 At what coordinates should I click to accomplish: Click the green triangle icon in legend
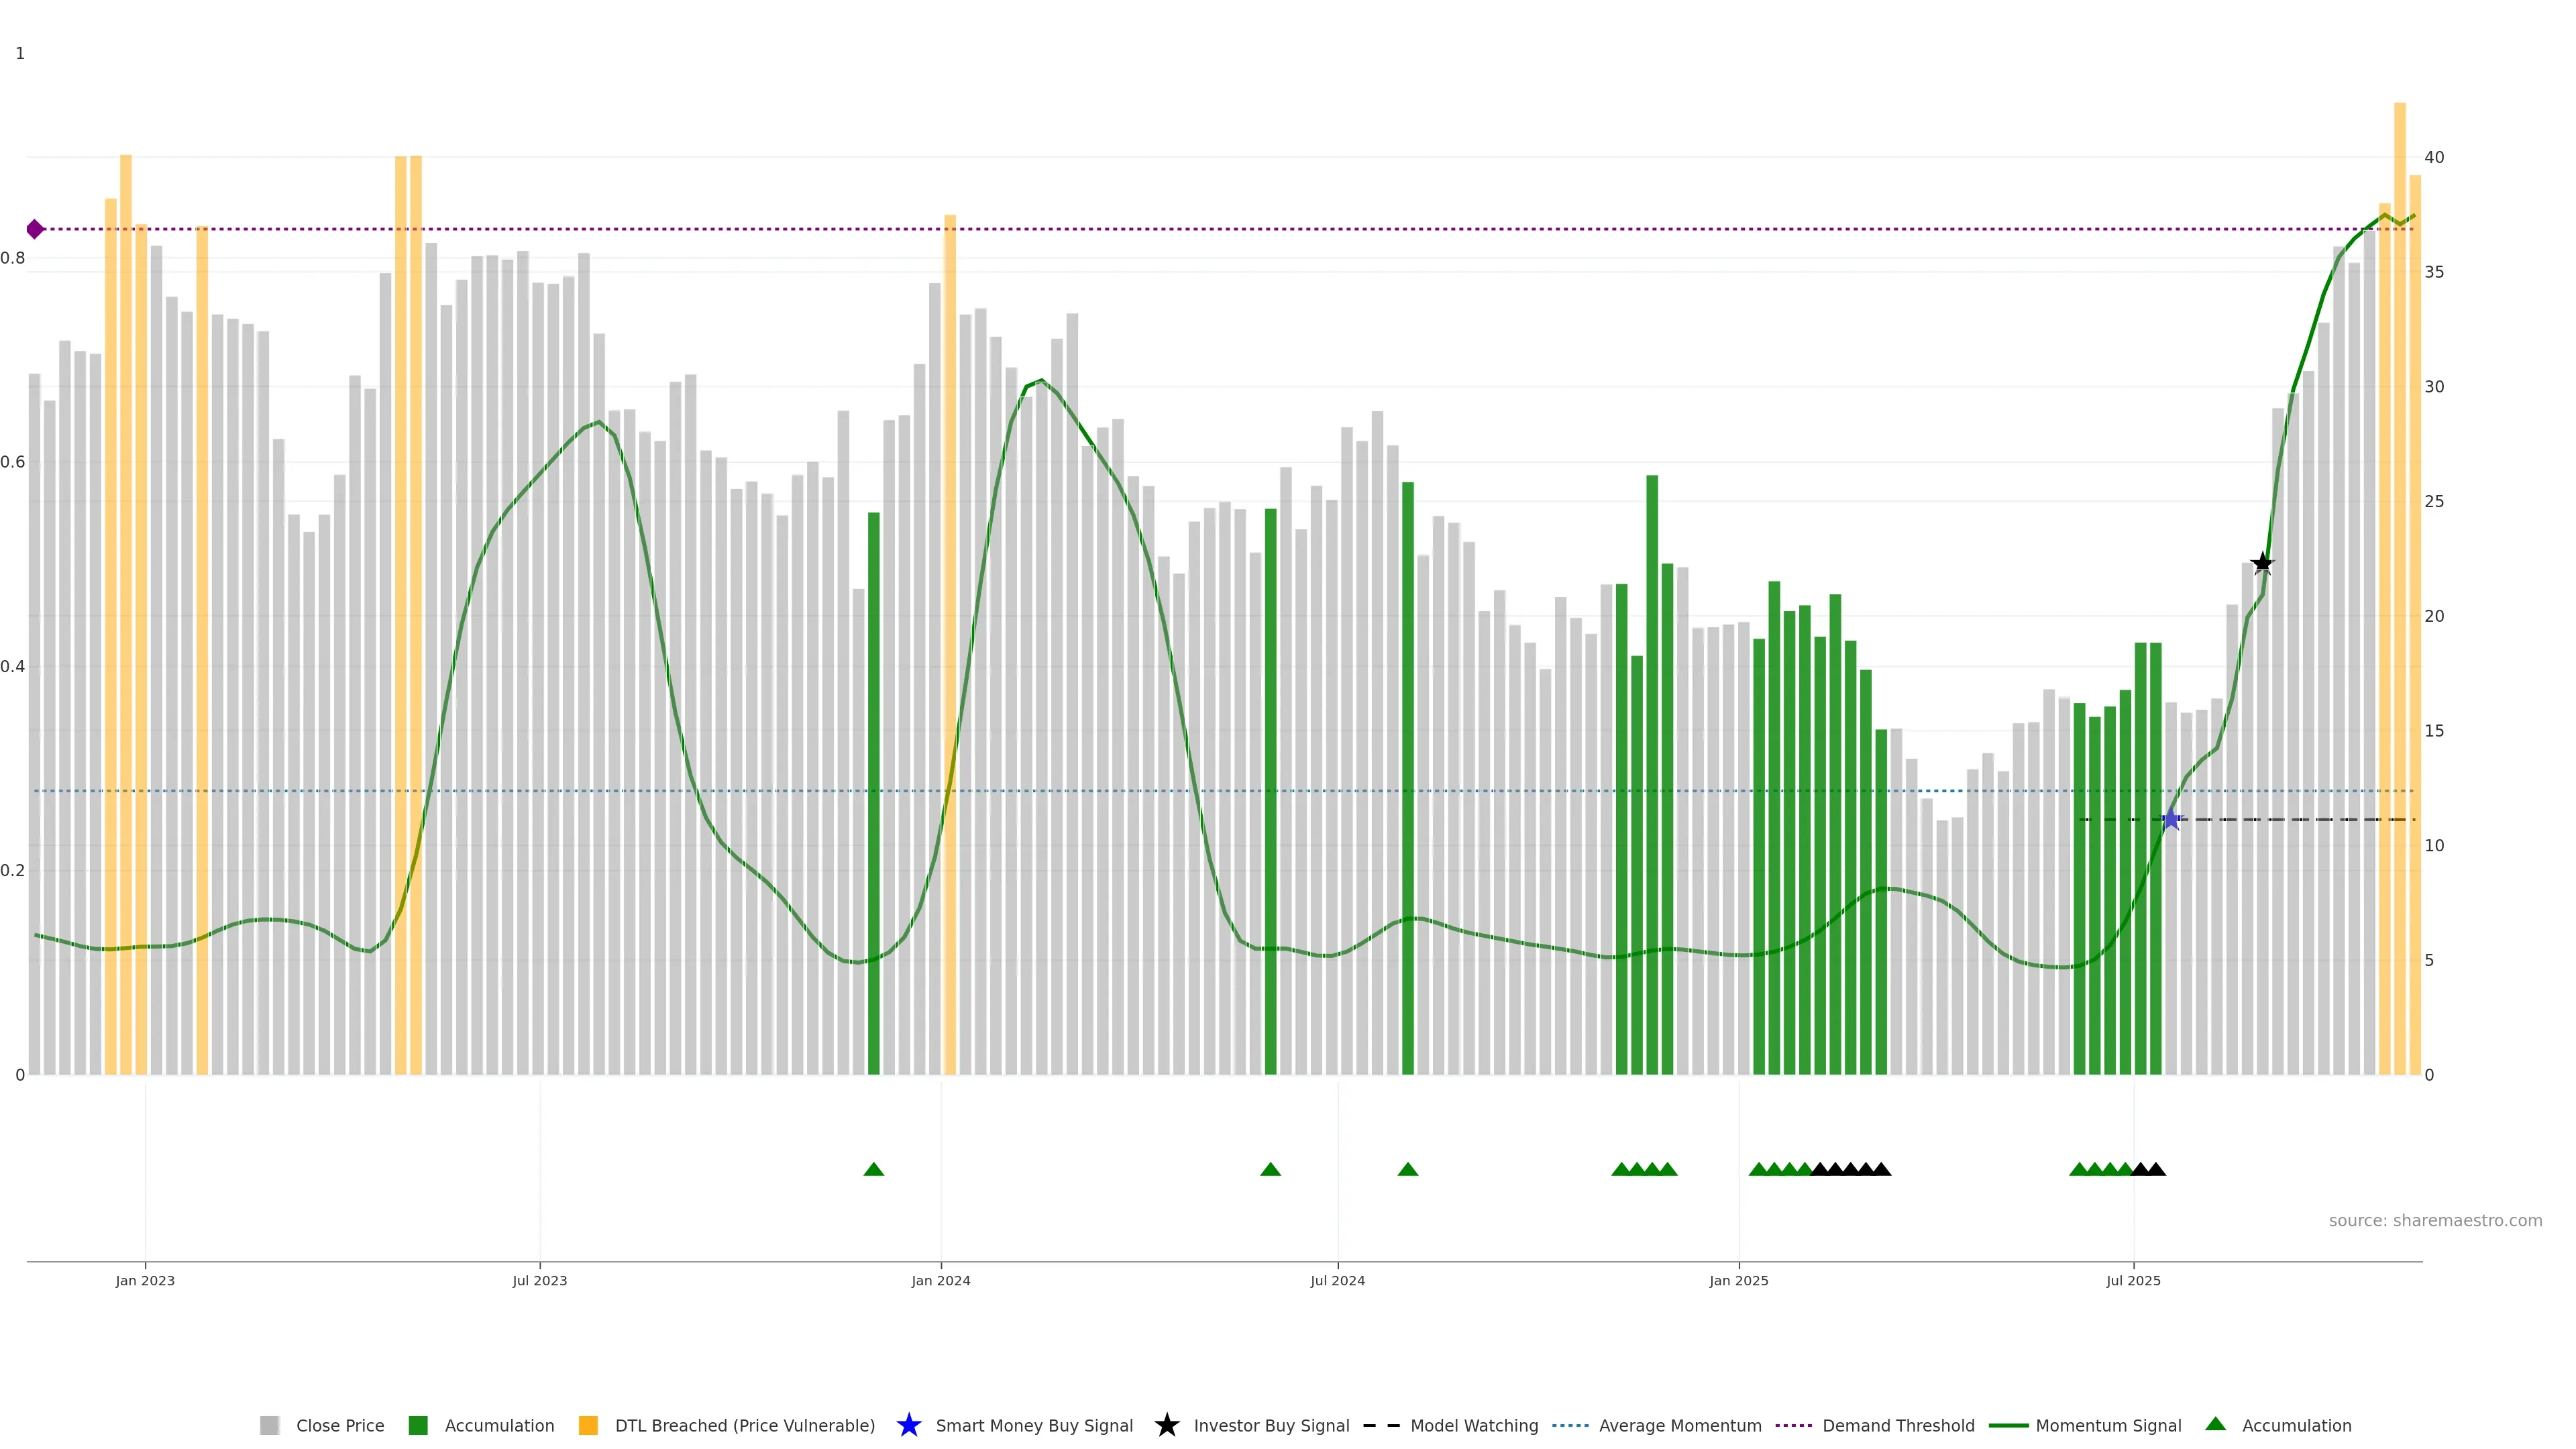[2215, 1424]
